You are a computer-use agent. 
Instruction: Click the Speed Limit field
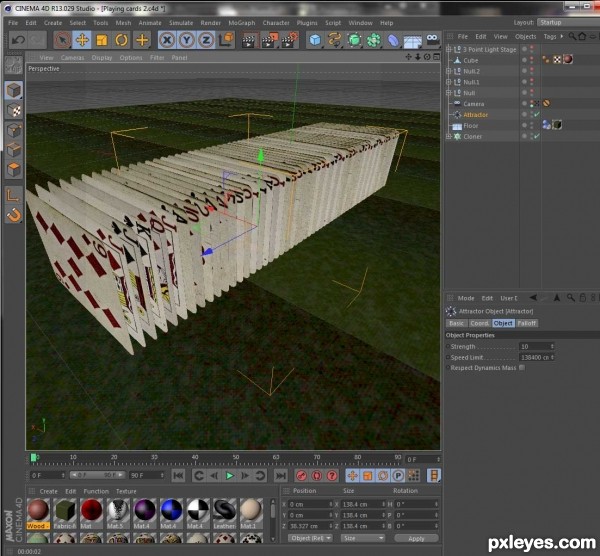[536, 357]
